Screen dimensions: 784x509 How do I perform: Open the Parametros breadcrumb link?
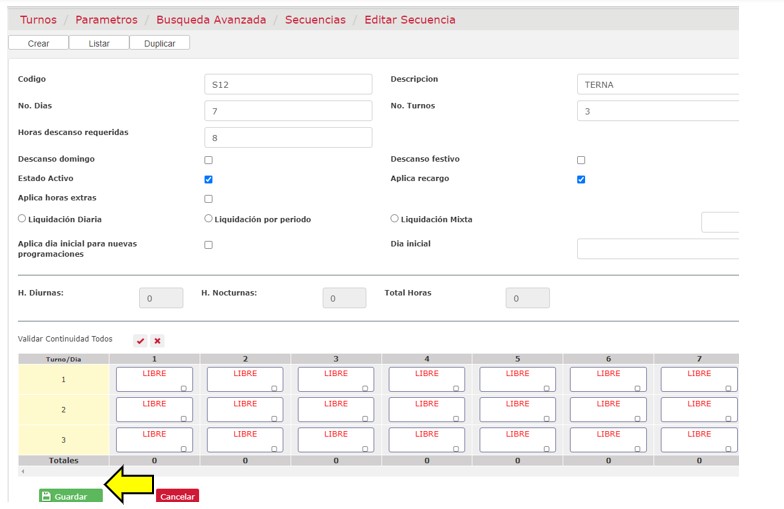tap(106, 20)
